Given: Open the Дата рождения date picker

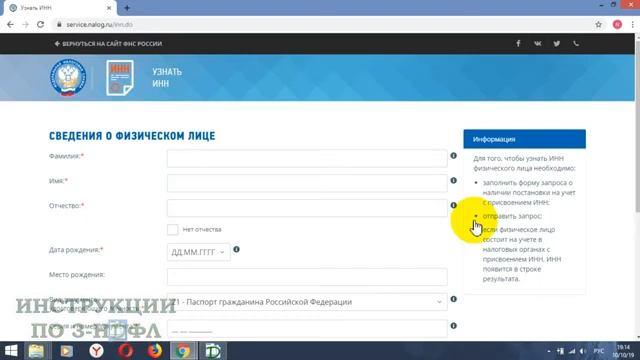Looking at the screenshot, I should click(x=198, y=252).
